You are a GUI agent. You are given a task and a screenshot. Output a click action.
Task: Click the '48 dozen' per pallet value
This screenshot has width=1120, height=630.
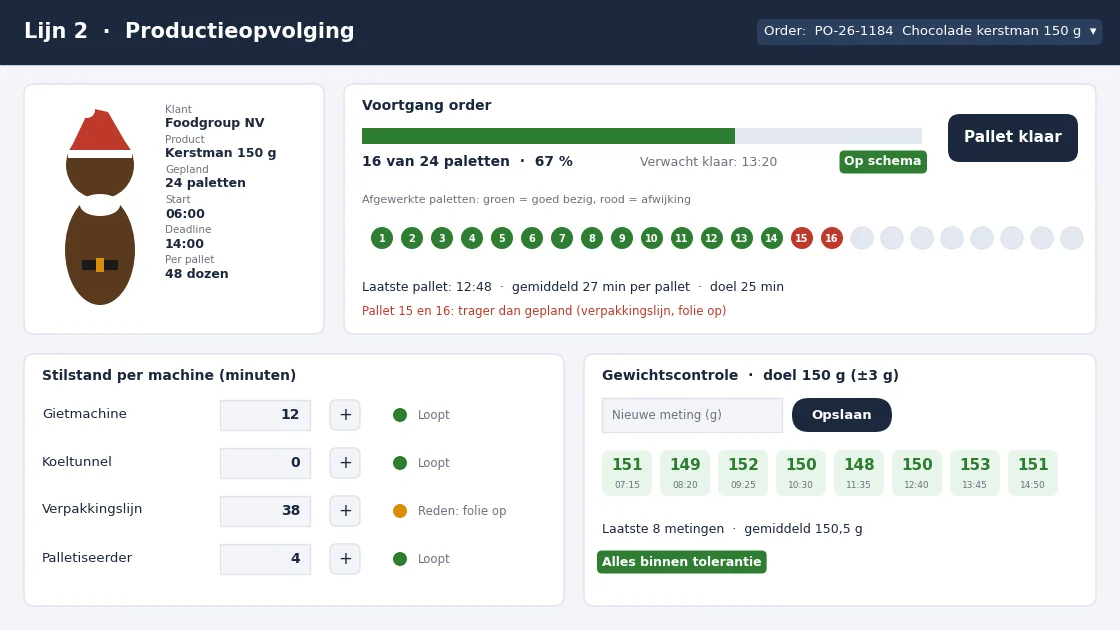196,274
